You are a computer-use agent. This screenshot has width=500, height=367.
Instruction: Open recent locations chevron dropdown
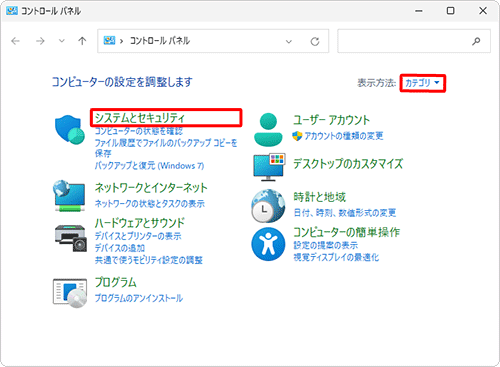61,41
